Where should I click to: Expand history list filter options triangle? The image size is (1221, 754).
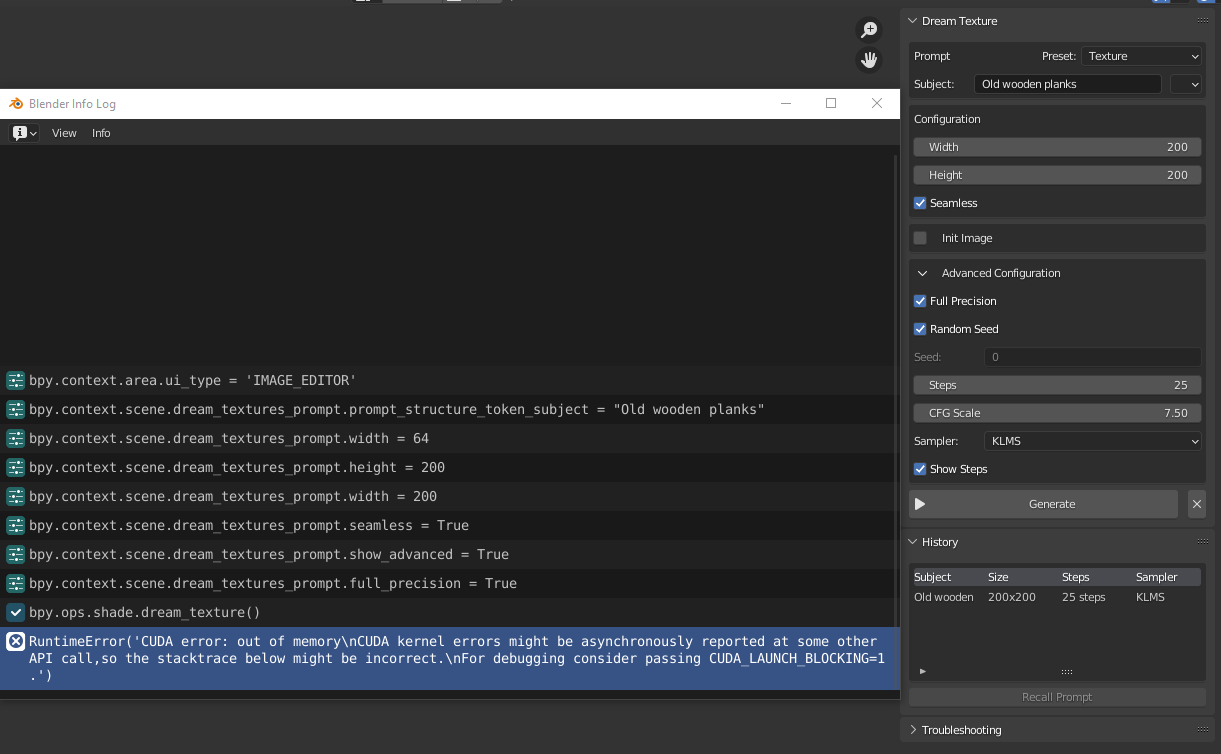pos(922,672)
